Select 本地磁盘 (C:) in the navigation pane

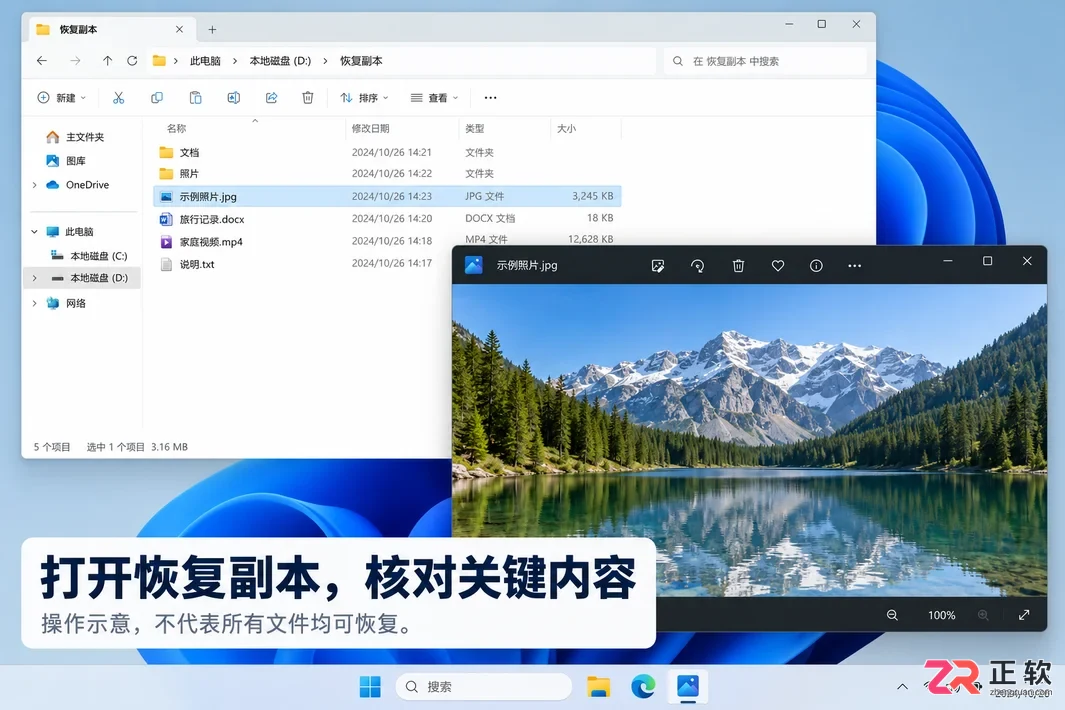(89, 256)
